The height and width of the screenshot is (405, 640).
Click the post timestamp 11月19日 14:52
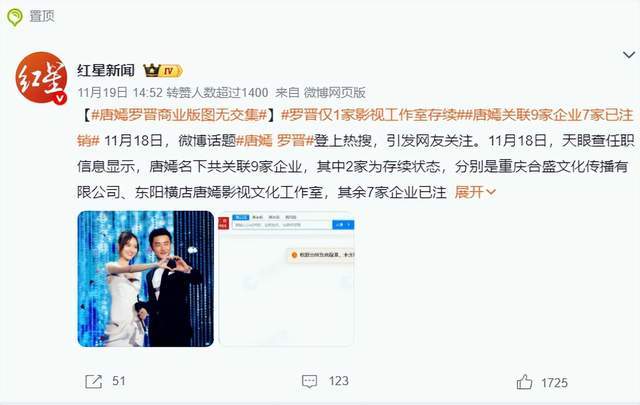120,93
